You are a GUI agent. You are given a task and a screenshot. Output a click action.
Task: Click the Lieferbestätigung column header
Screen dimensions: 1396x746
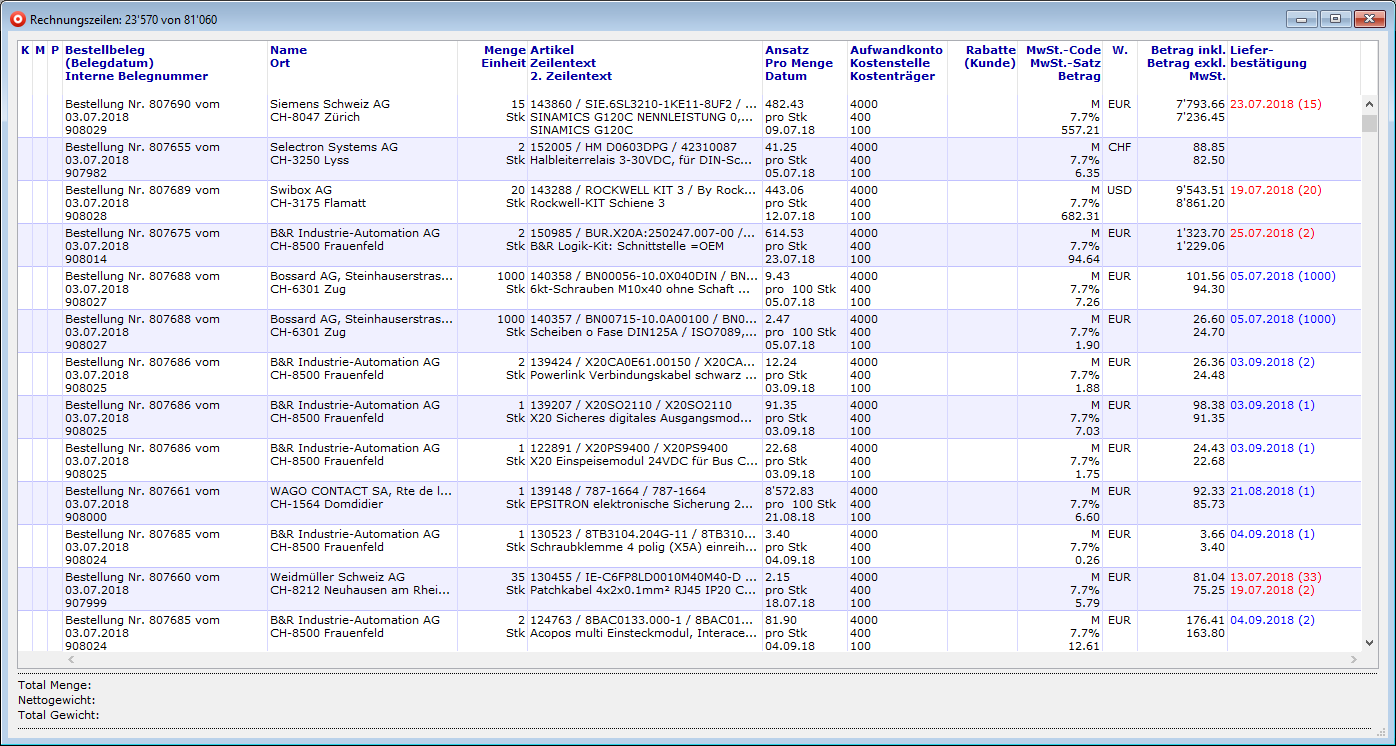pos(1268,57)
